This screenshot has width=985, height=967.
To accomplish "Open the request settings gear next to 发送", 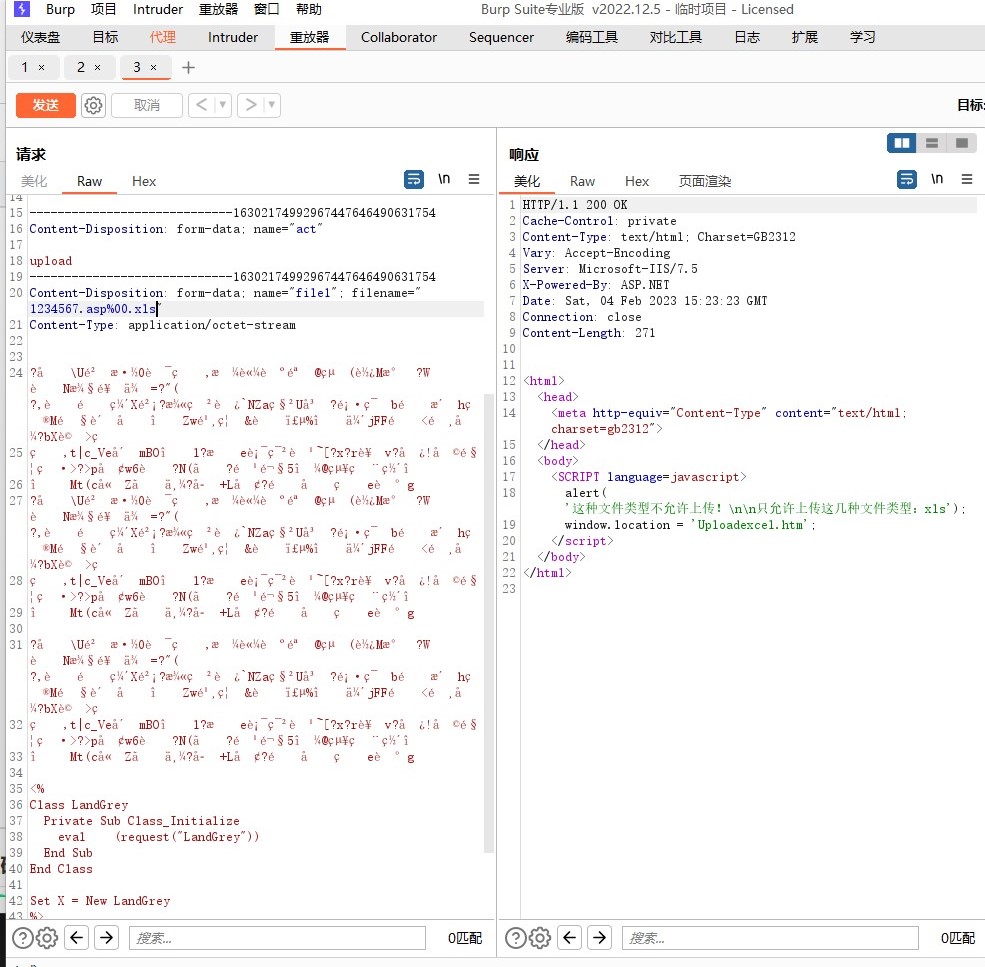I will point(94,105).
